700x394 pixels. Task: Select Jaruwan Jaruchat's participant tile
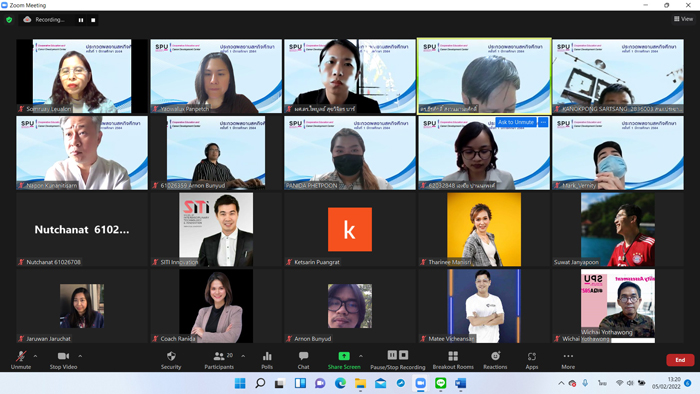click(82, 306)
